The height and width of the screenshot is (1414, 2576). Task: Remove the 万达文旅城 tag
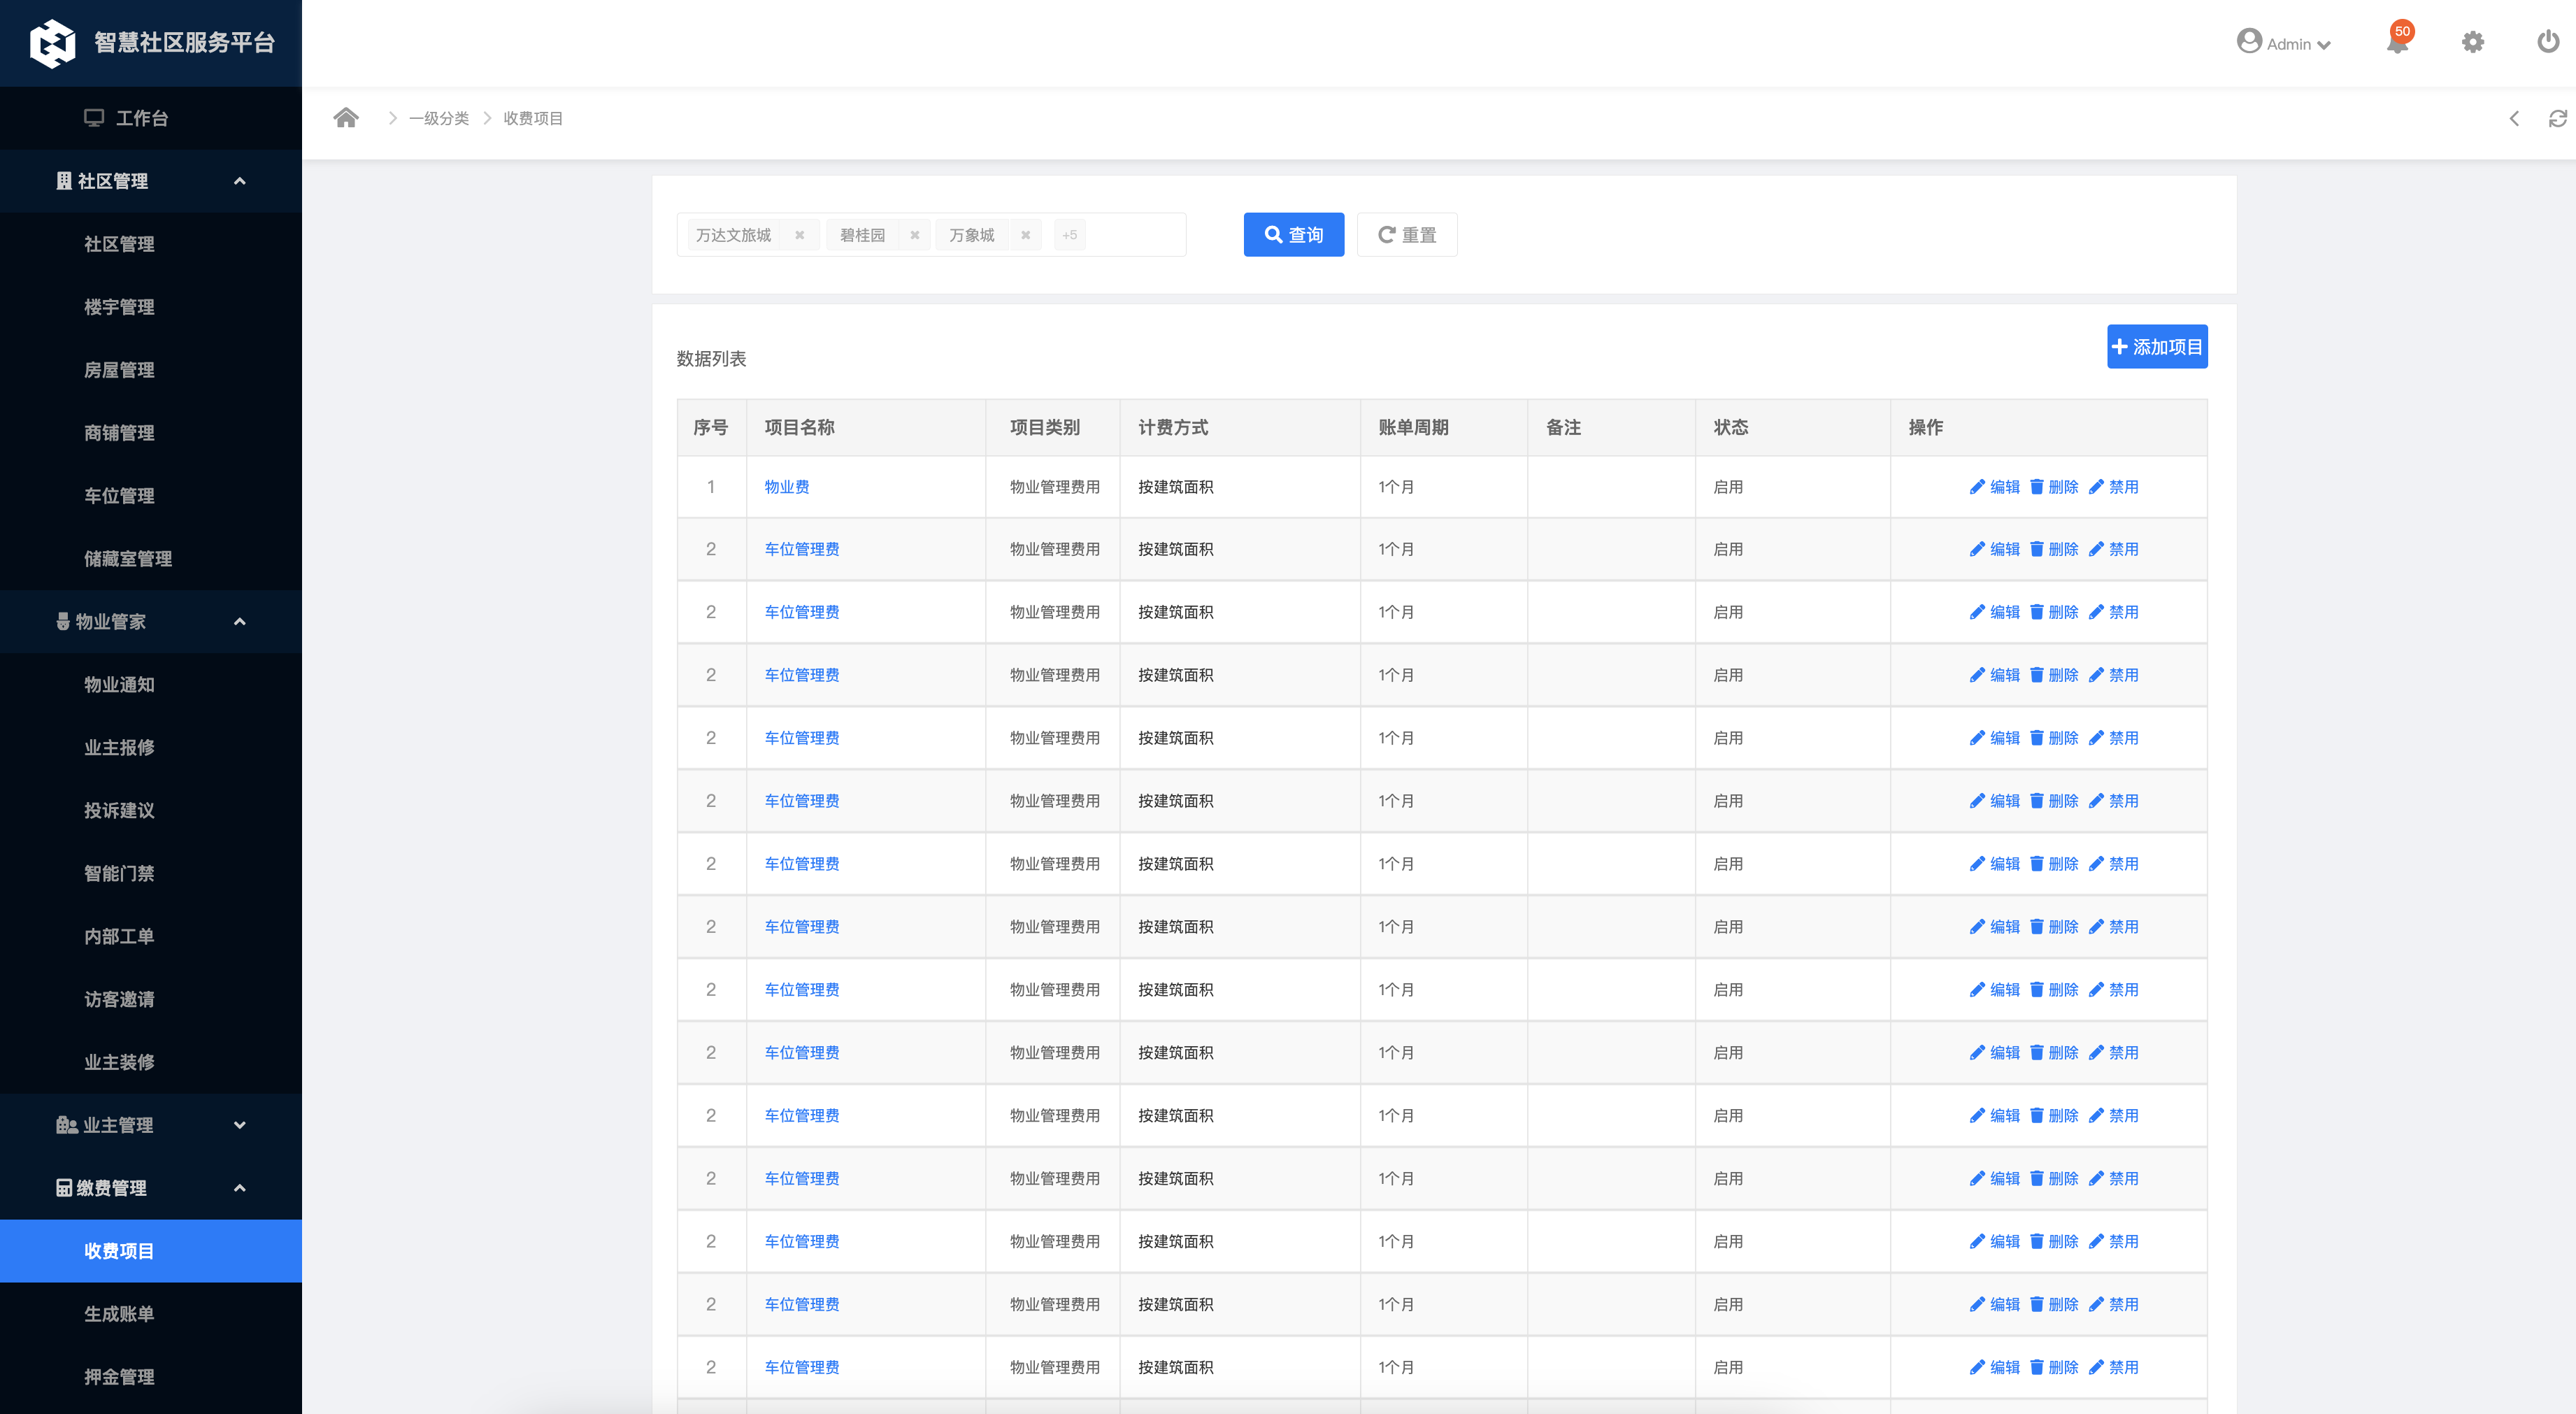click(x=799, y=235)
